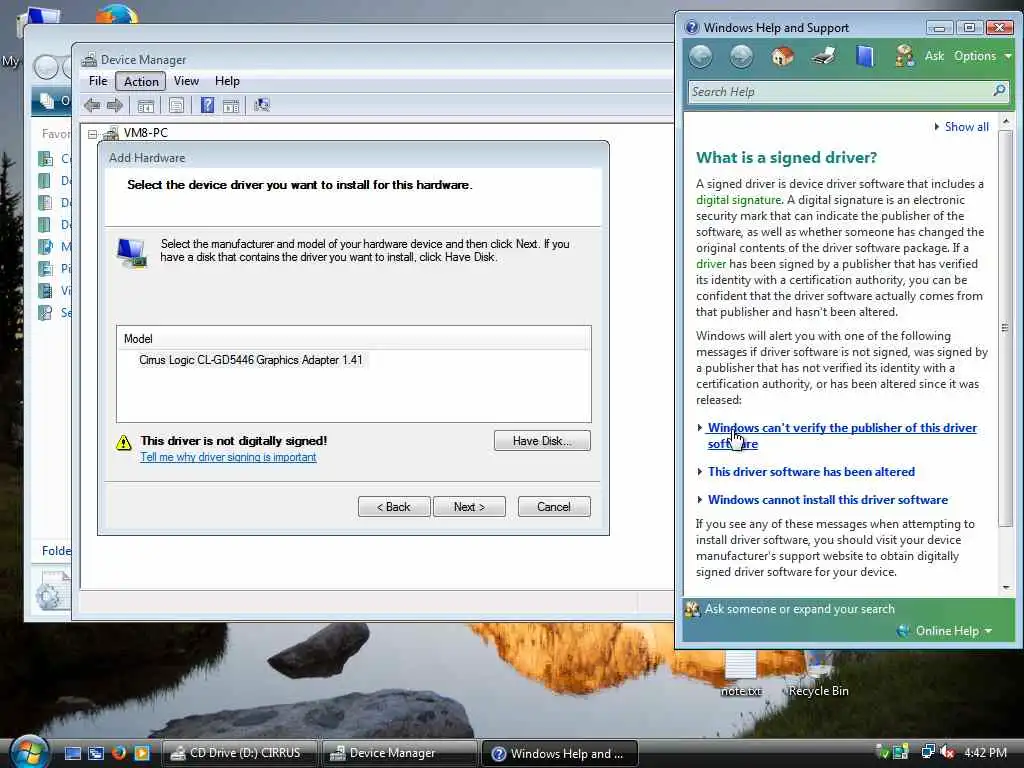Click the blue Help icon in Device Manager toolbar
Image resolution: width=1024 pixels, height=768 pixels.
(x=207, y=105)
